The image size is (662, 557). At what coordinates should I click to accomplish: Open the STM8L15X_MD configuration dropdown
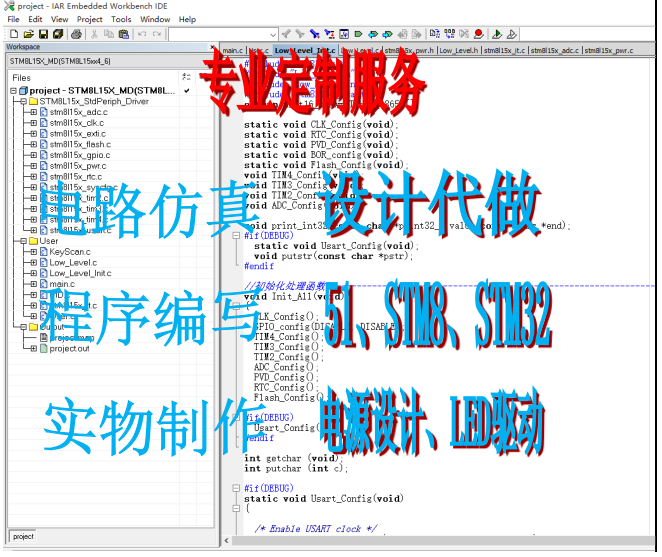[x=110, y=61]
